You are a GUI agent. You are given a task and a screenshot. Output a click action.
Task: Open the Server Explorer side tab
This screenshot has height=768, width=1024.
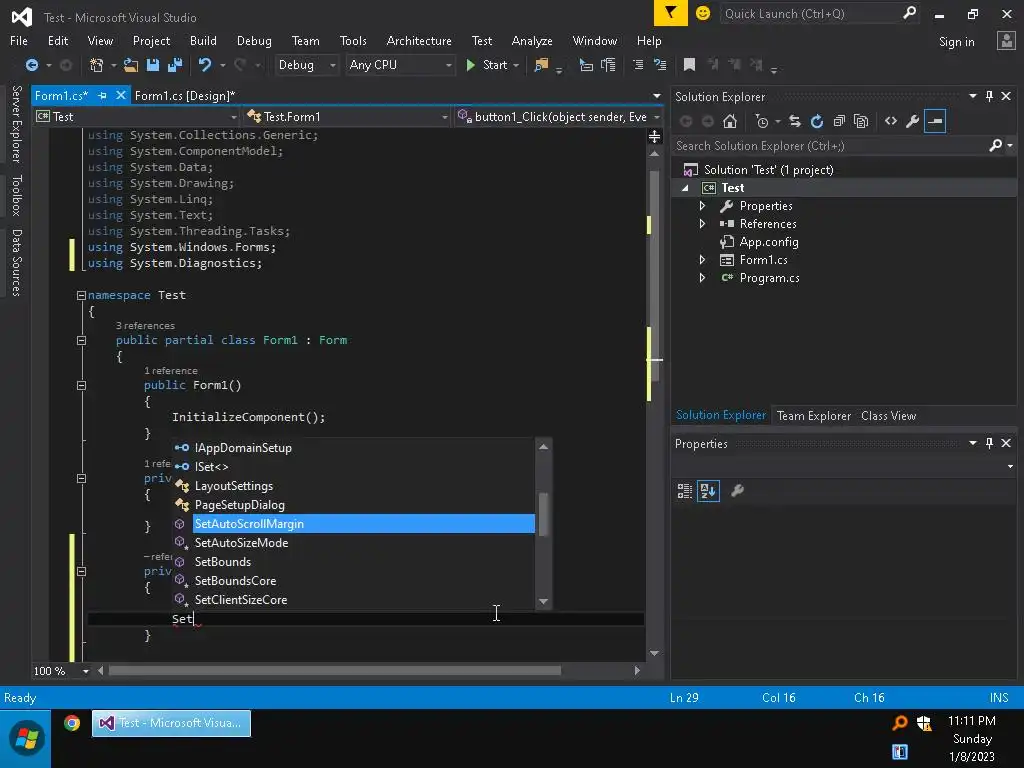click(16, 124)
